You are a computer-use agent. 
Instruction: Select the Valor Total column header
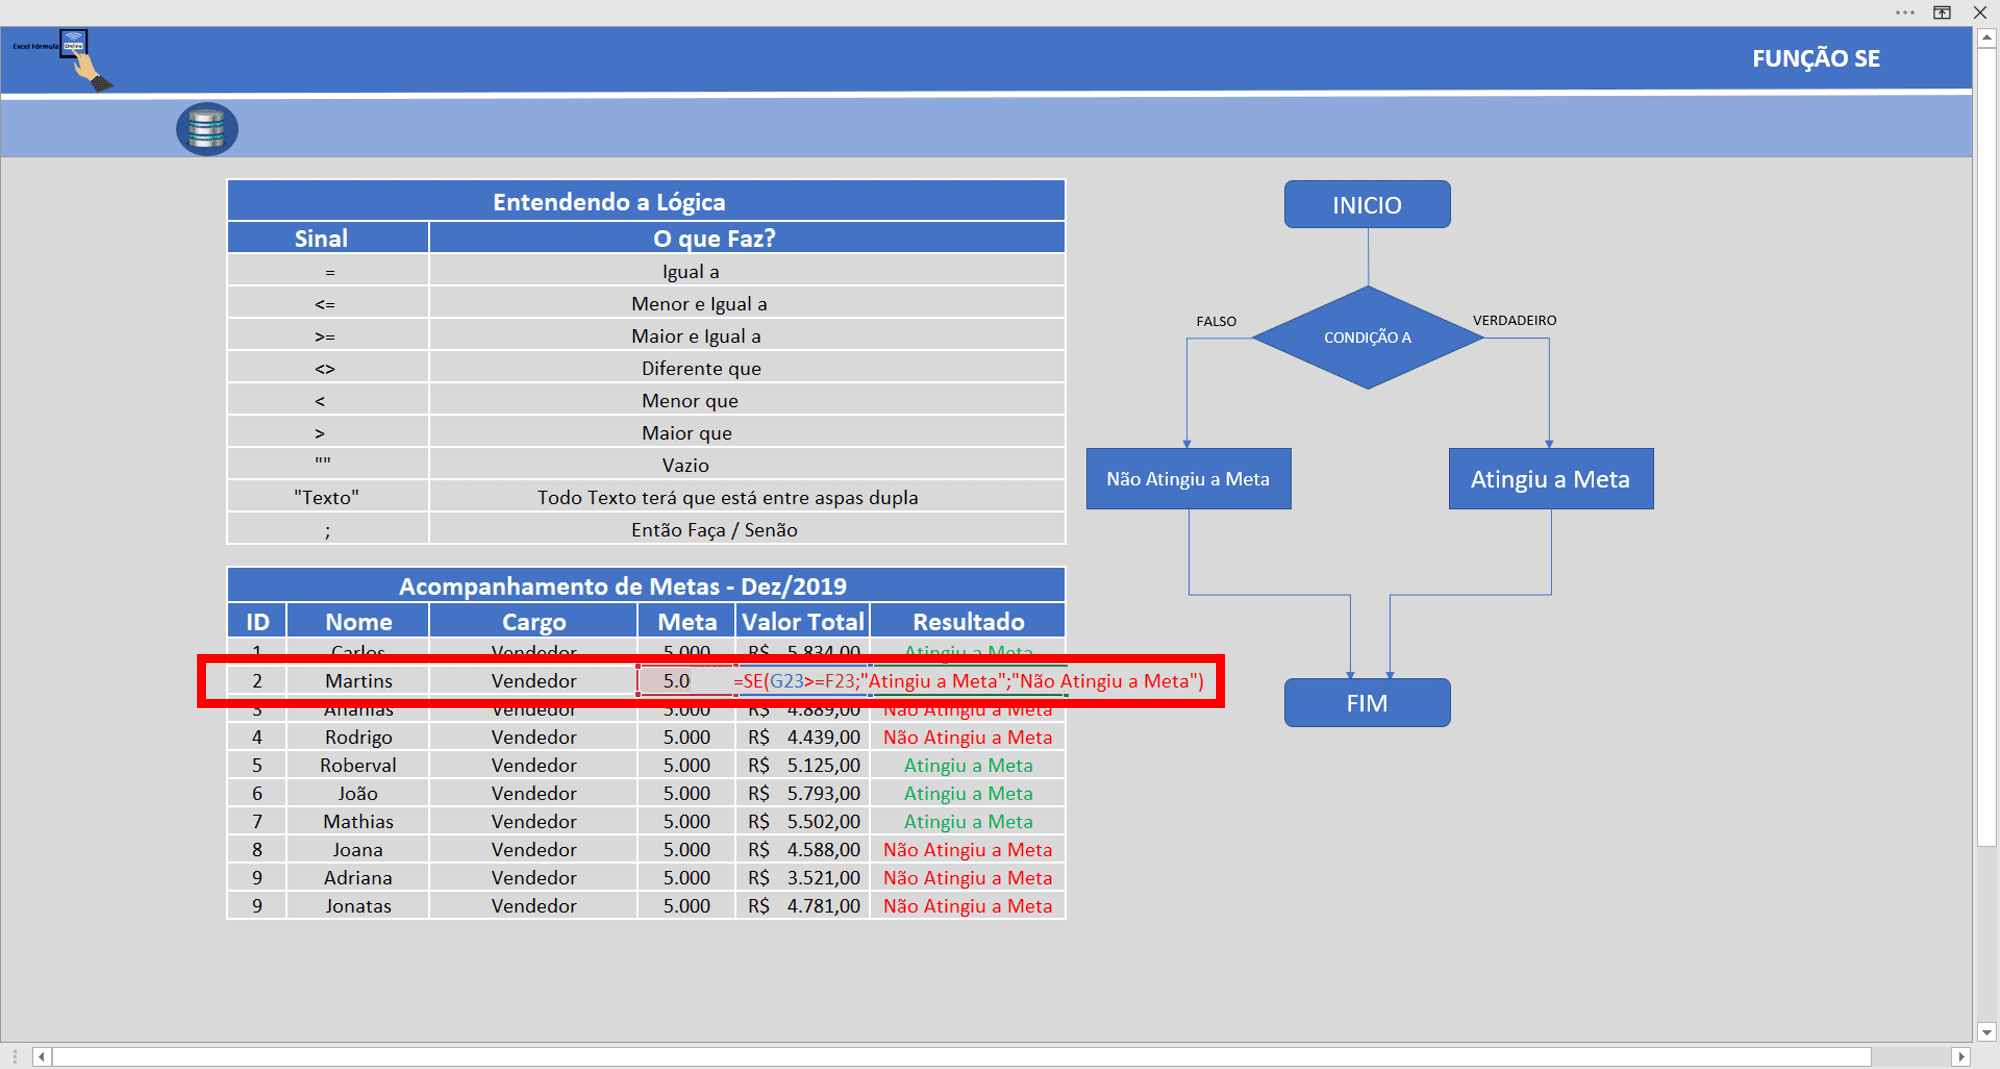point(803,621)
